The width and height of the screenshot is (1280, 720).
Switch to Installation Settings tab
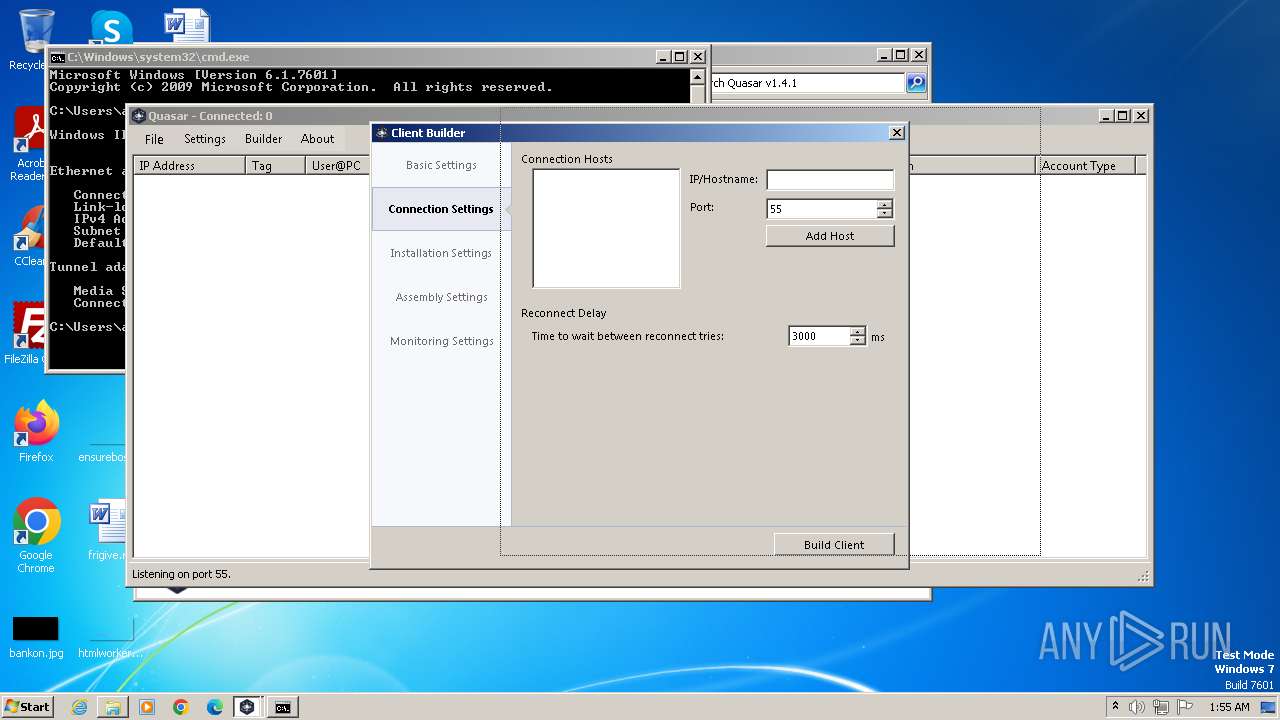tap(441, 253)
